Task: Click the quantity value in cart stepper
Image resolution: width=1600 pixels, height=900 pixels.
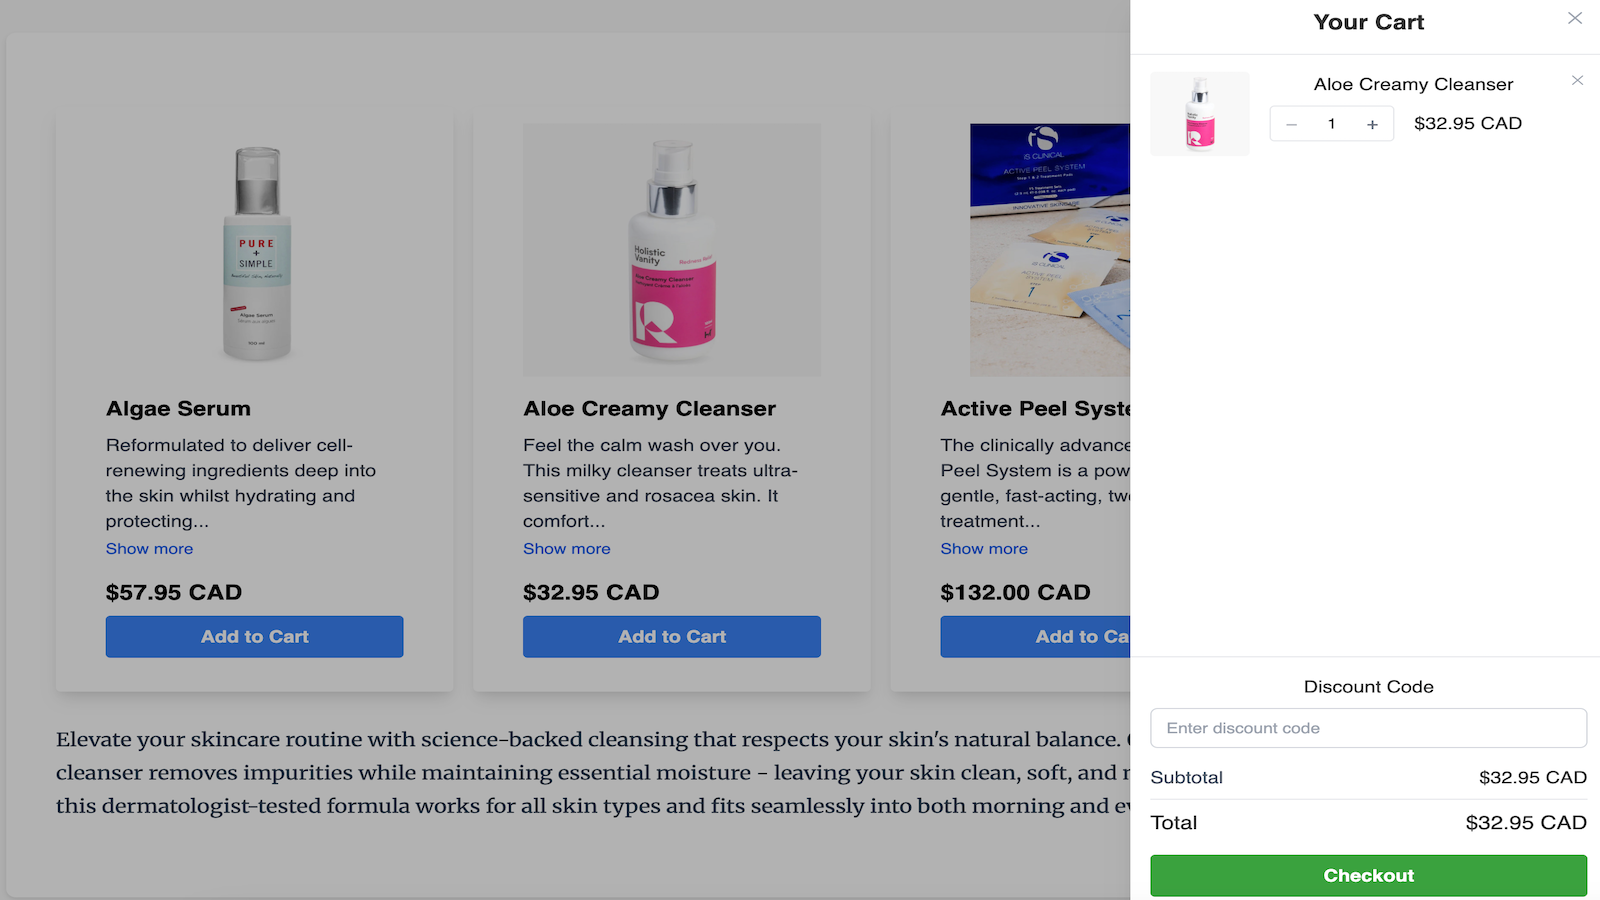Action: [1332, 124]
